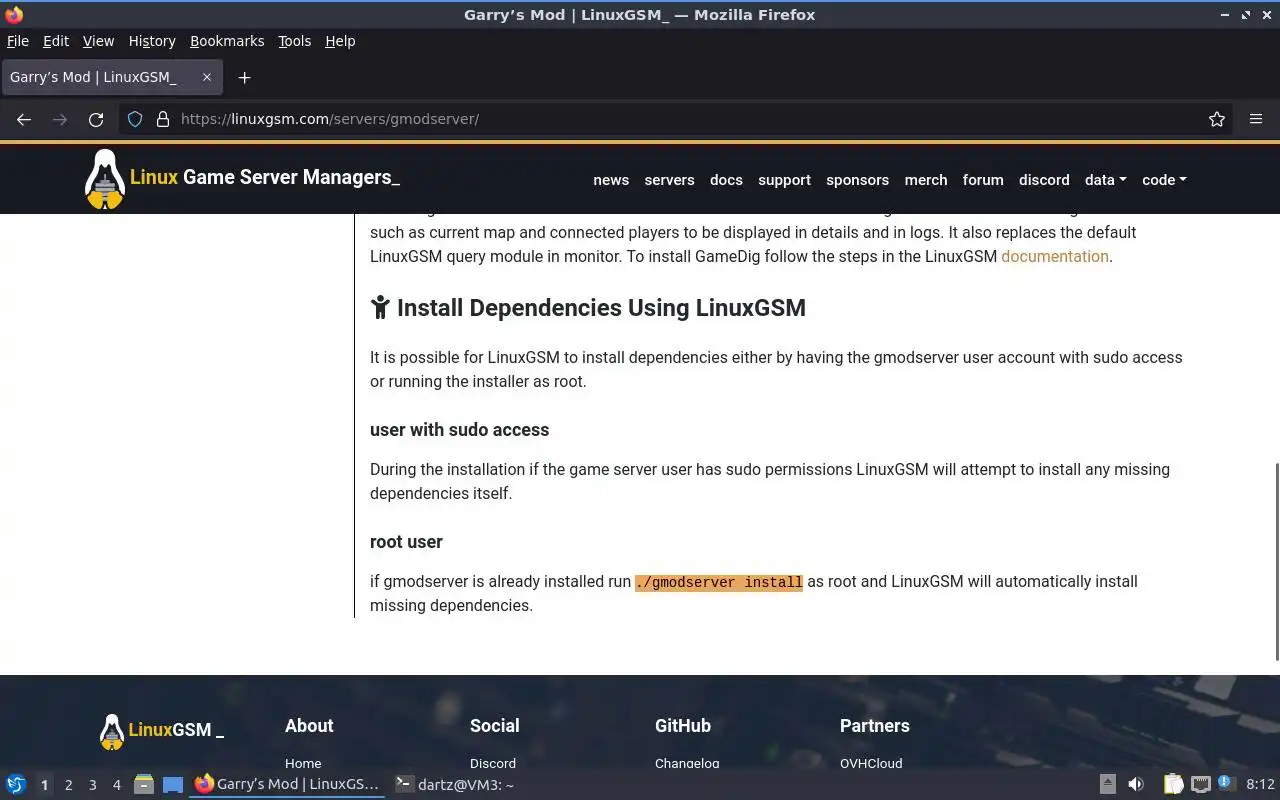Viewport: 1280px width, 800px height.
Task: Open the desktop start menu icon in taskbar
Action: coord(16,785)
